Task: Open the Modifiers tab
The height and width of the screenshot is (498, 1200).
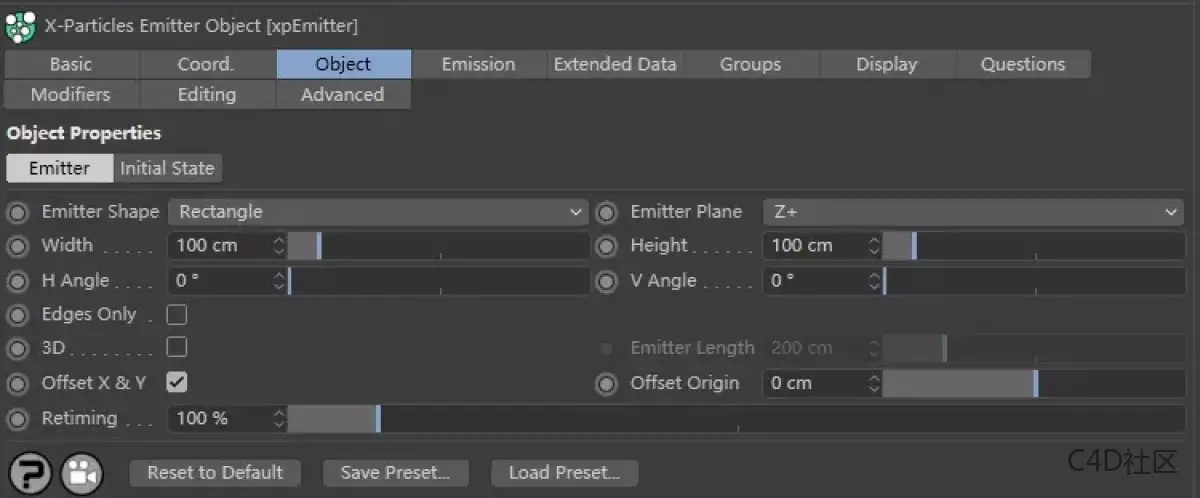Action: 70,95
